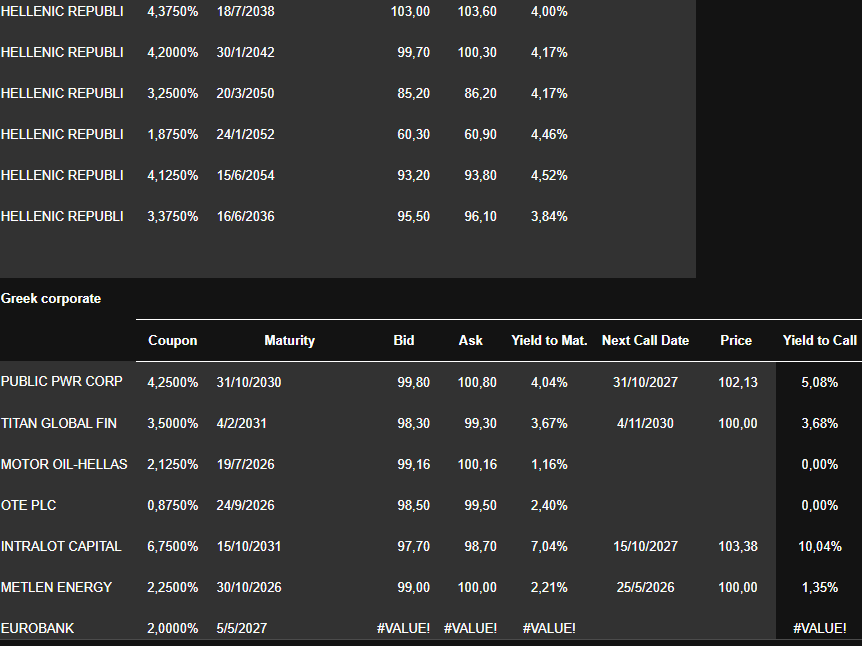Click Public Pwr Corp 31/10/2030 maturity
The height and width of the screenshot is (646, 862).
[248, 382]
